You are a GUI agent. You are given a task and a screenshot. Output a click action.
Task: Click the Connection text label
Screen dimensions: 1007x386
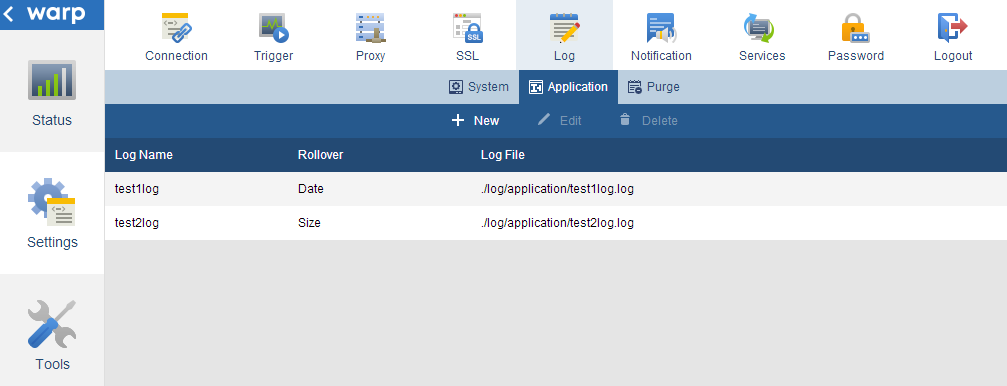[177, 56]
